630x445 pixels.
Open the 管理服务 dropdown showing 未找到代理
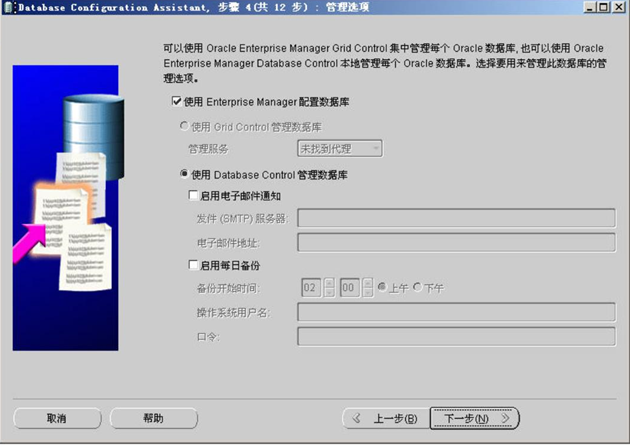tap(340, 149)
